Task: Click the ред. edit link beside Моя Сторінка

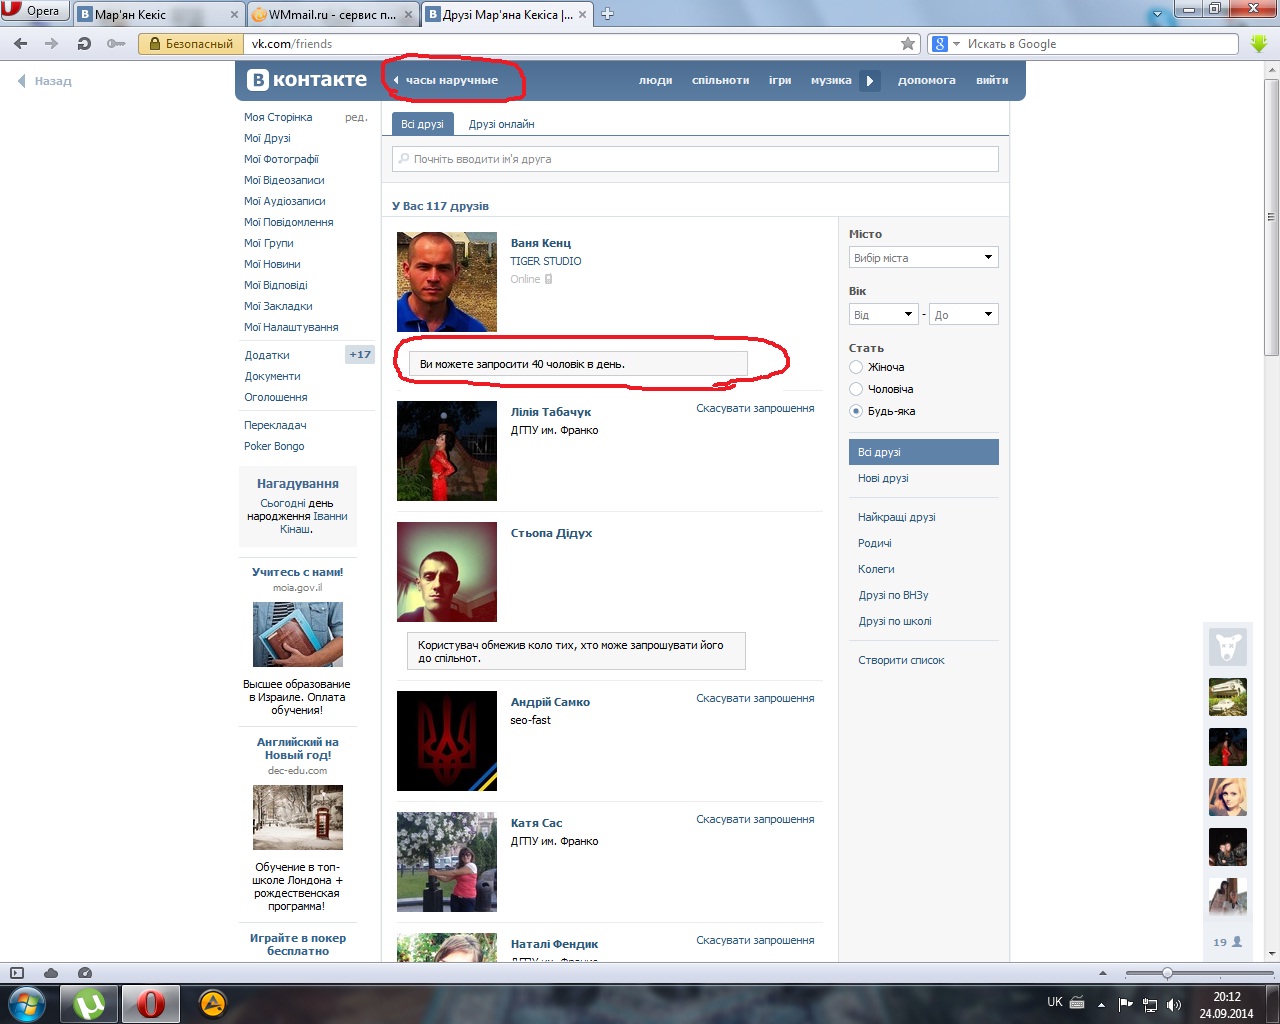Action: click(x=356, y=117)
